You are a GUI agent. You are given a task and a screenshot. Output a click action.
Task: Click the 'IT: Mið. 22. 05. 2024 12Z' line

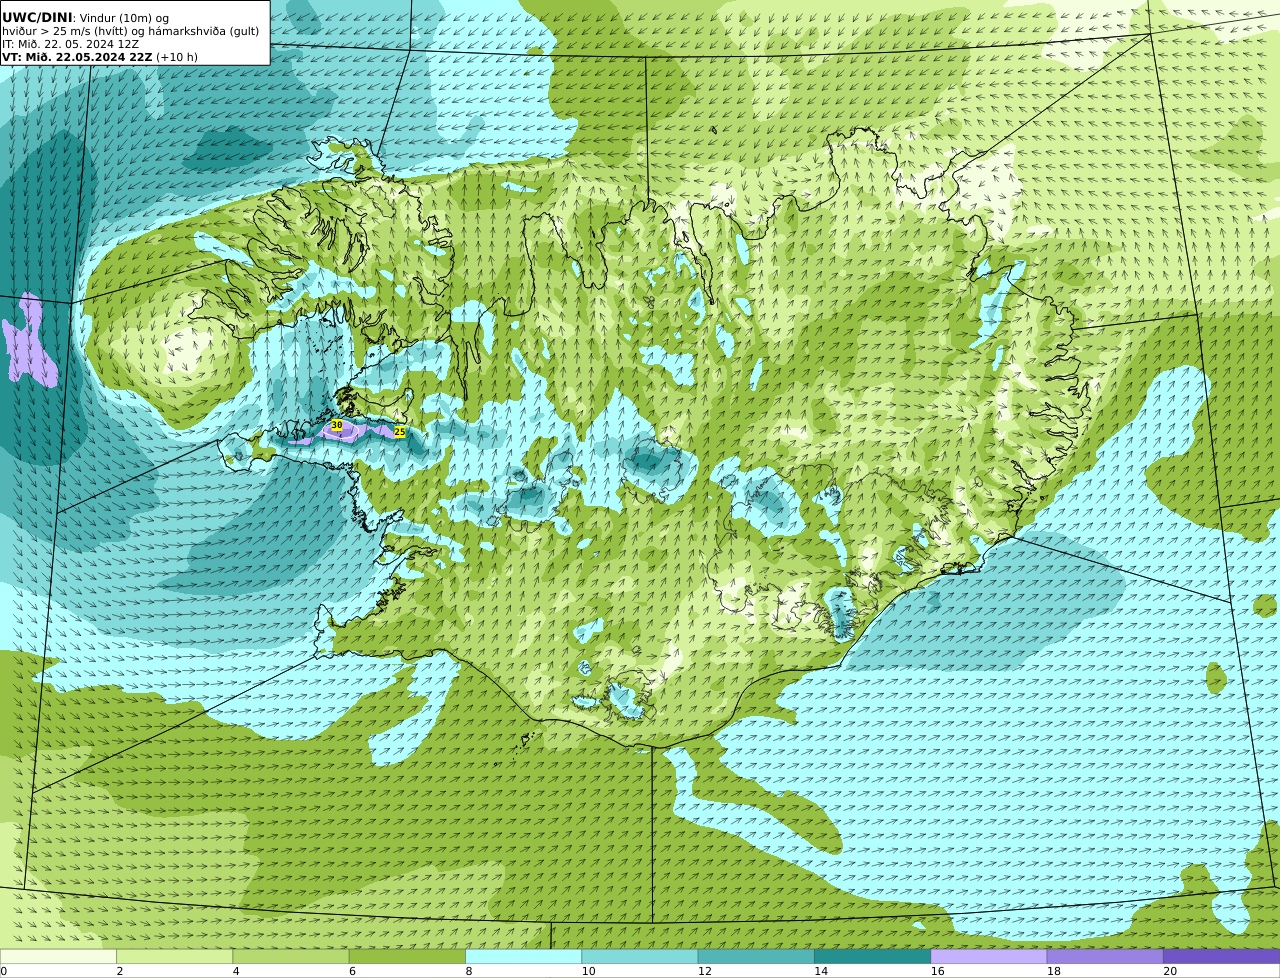[x=70, y=44]
